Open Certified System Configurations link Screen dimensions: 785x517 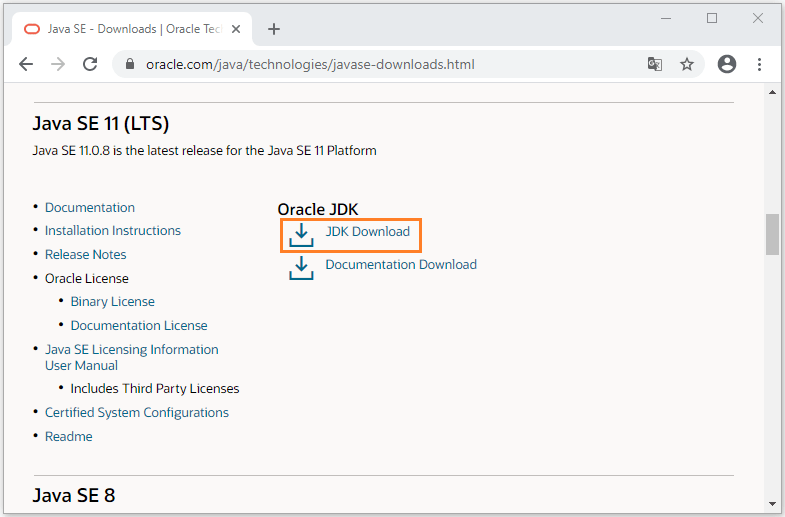click(x=137, y=413)
